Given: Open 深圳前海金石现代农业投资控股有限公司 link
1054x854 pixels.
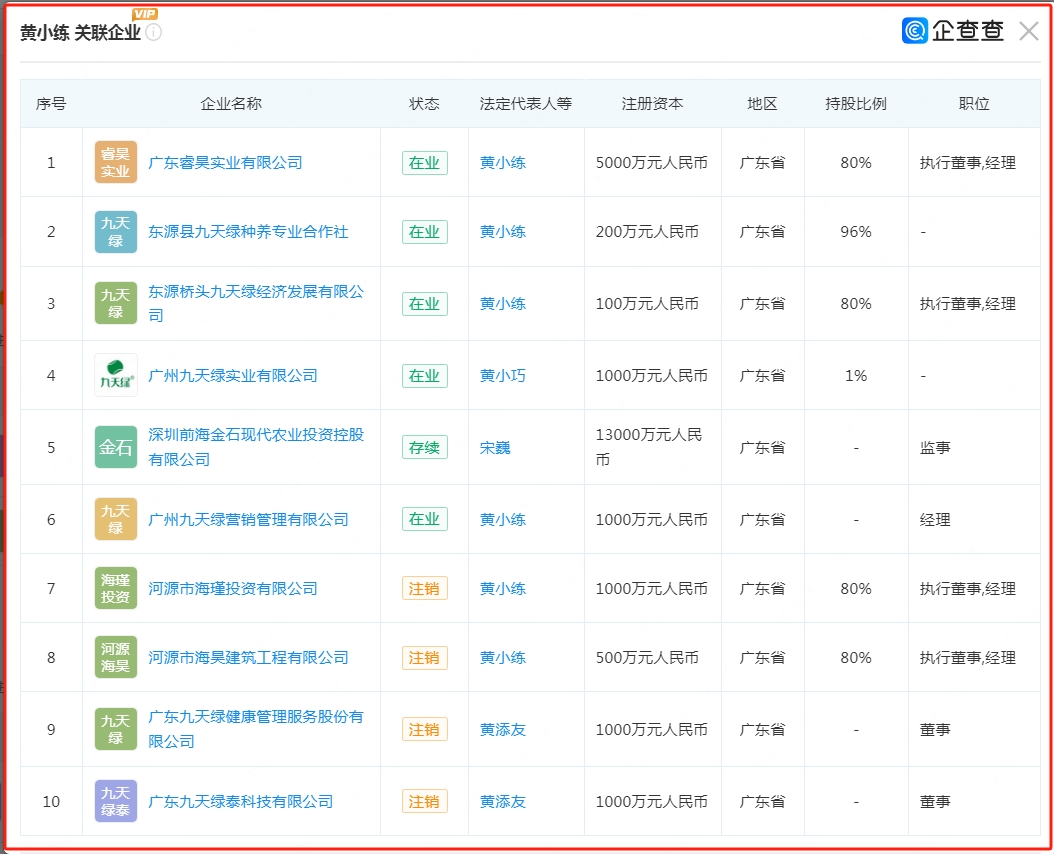Looking at the screenshot, I should [x=256, y=447].
